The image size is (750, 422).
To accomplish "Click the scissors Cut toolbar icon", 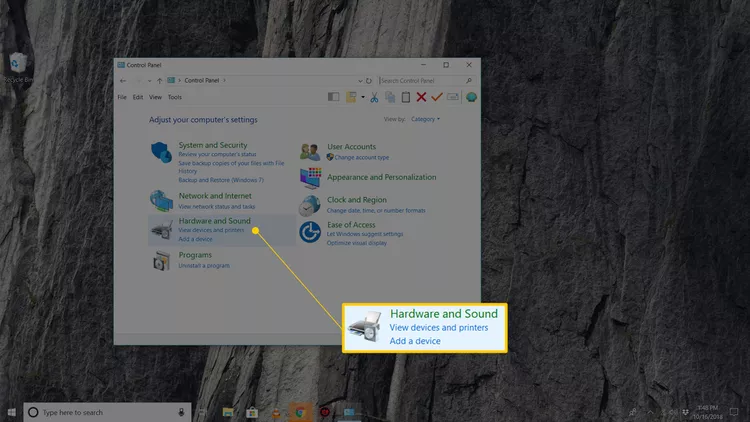I will click(375, 97).
